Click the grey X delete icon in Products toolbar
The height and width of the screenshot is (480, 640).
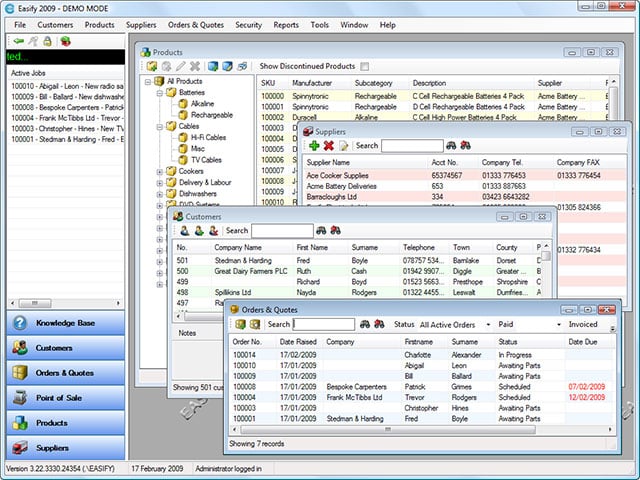point(195,66)
